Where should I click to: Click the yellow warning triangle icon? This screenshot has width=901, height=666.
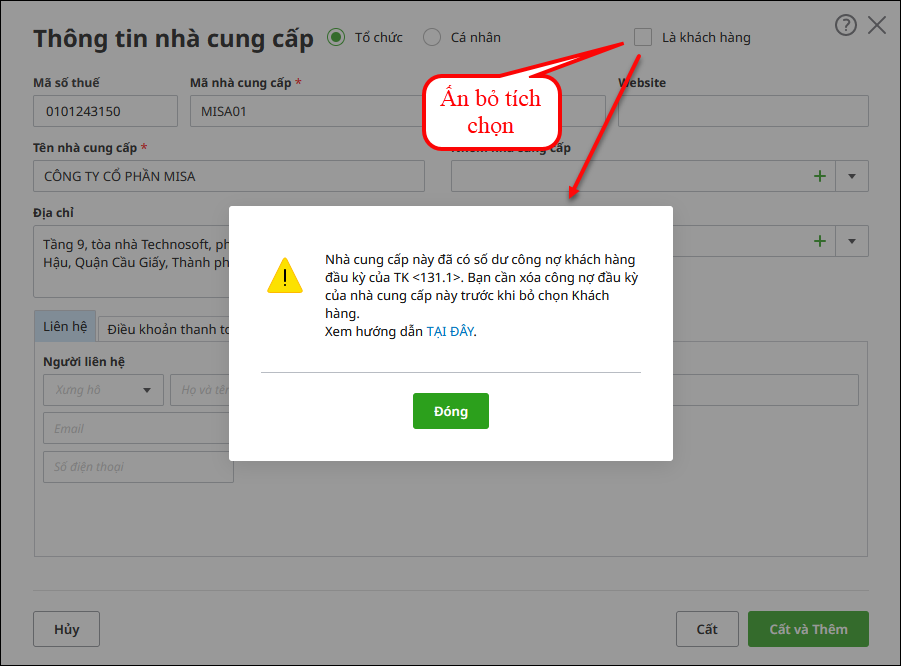click(x=285, y=275)
